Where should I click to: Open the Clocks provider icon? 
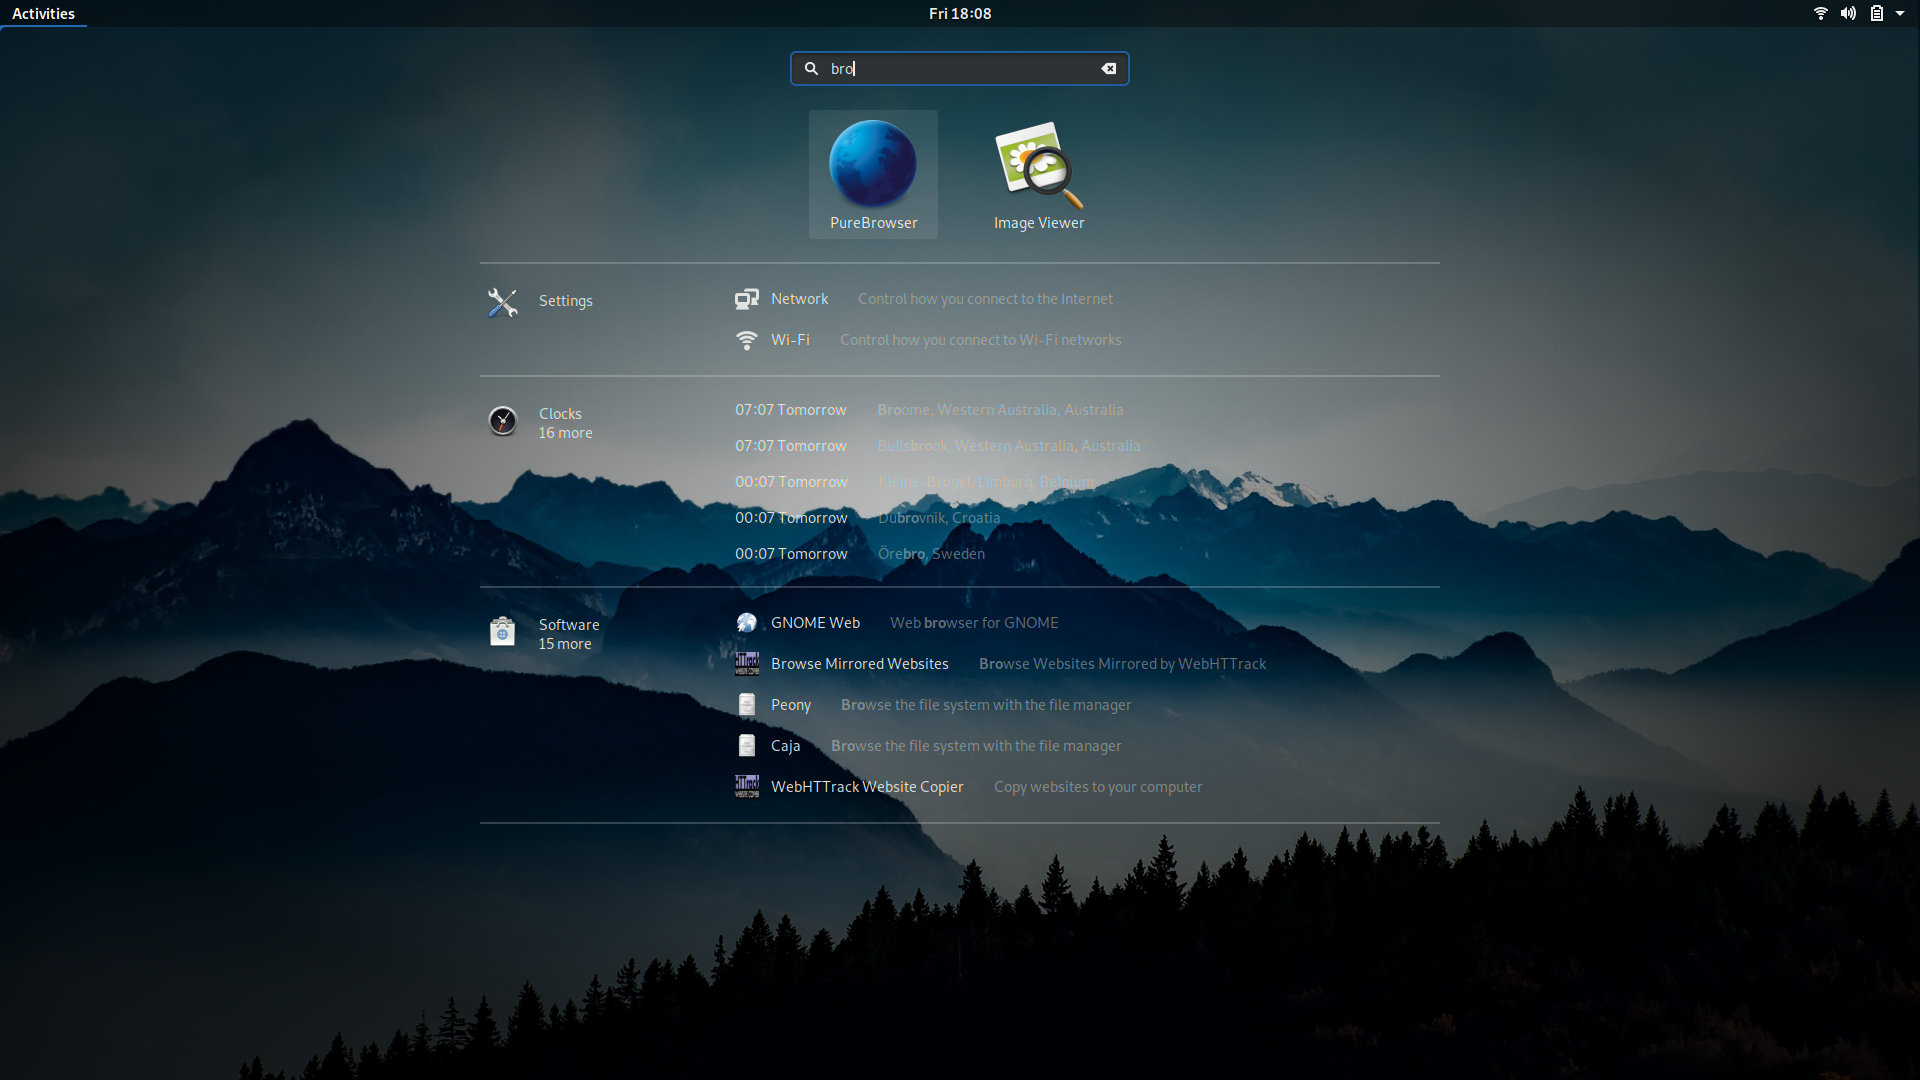tap(502, 421)
